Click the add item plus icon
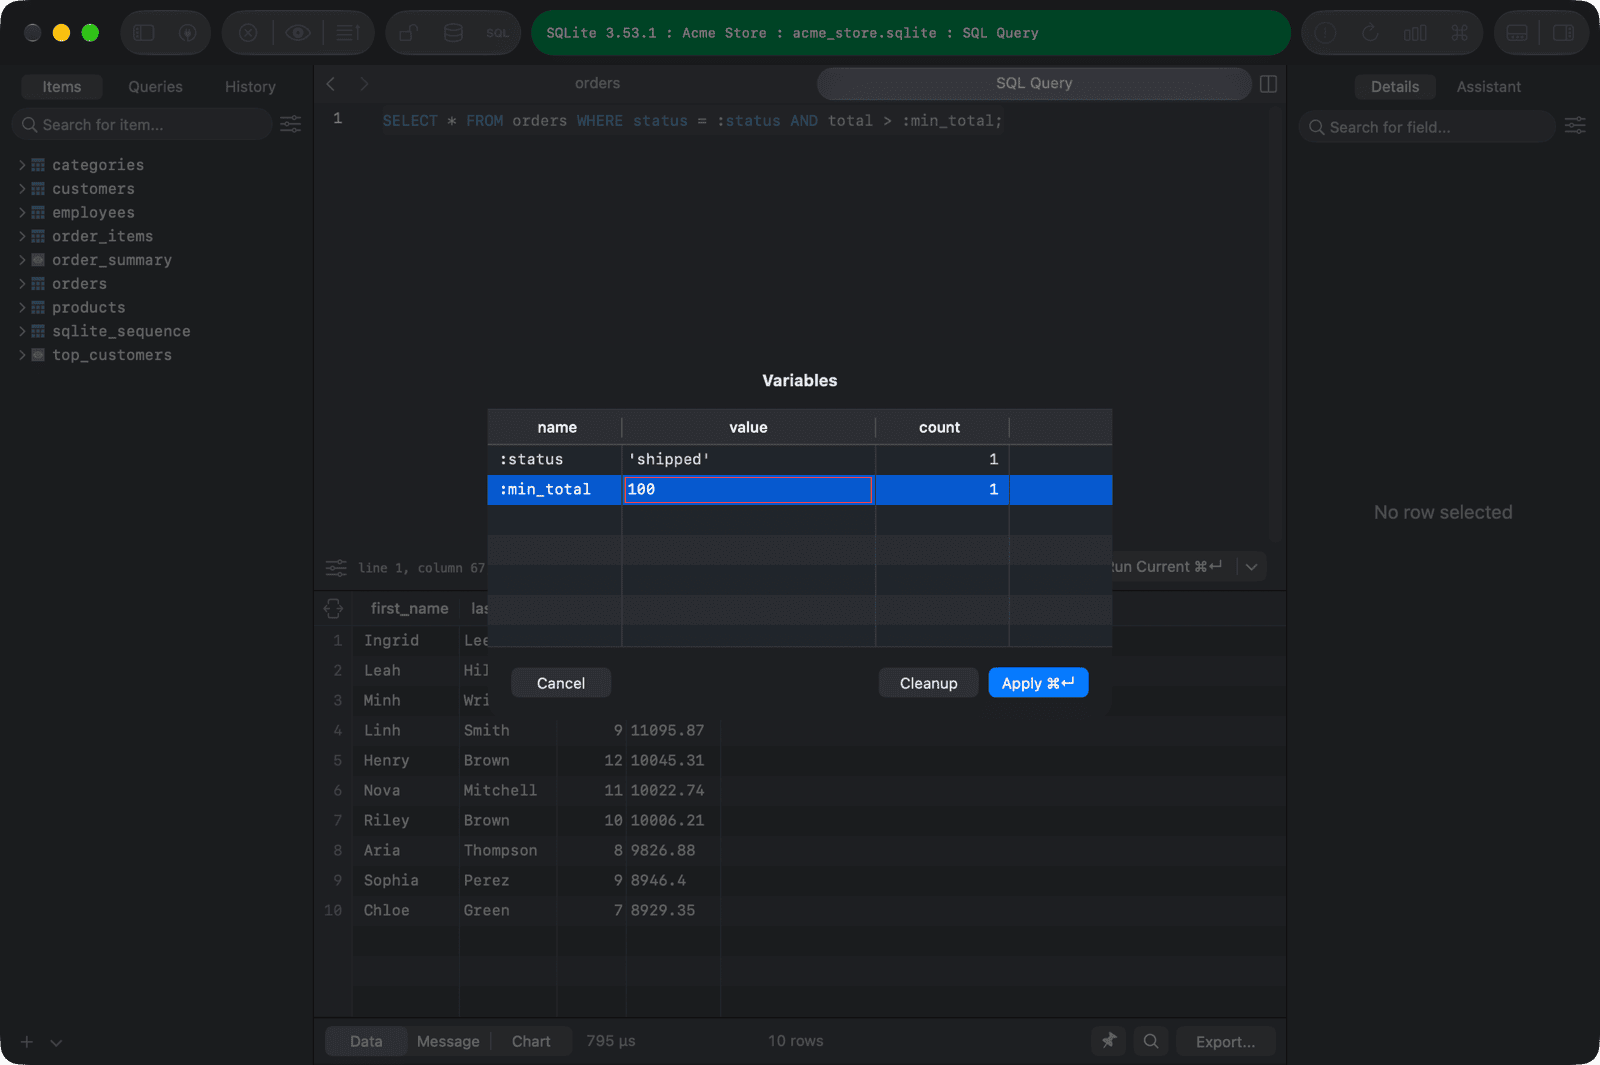The image size is (1600, 1065). point(27,1042)
